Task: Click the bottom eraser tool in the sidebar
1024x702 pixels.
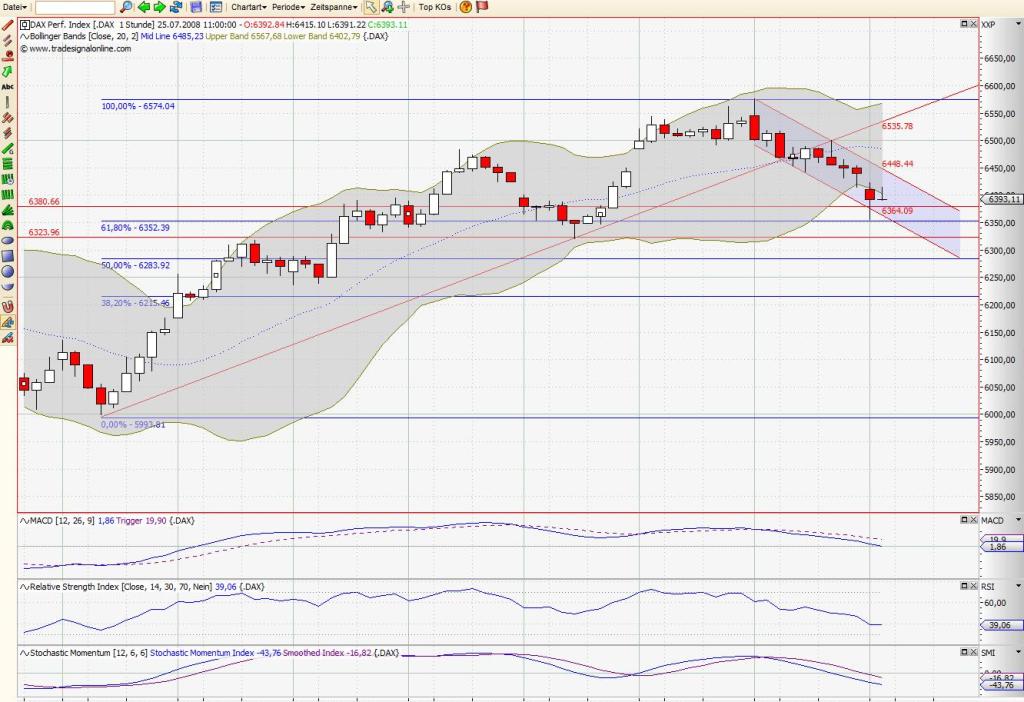Action: 8,338
